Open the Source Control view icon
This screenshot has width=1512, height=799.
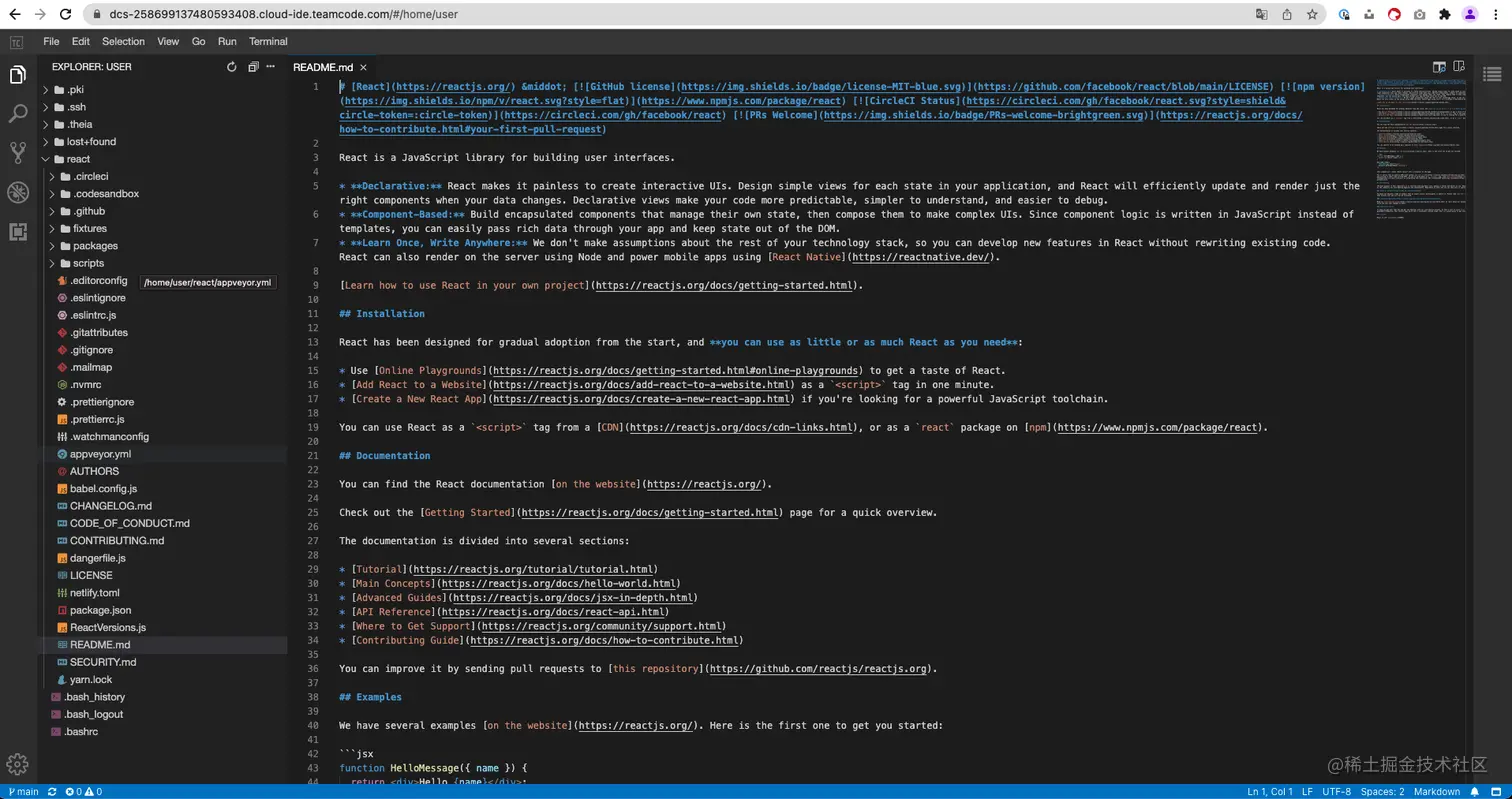(17, 152)
